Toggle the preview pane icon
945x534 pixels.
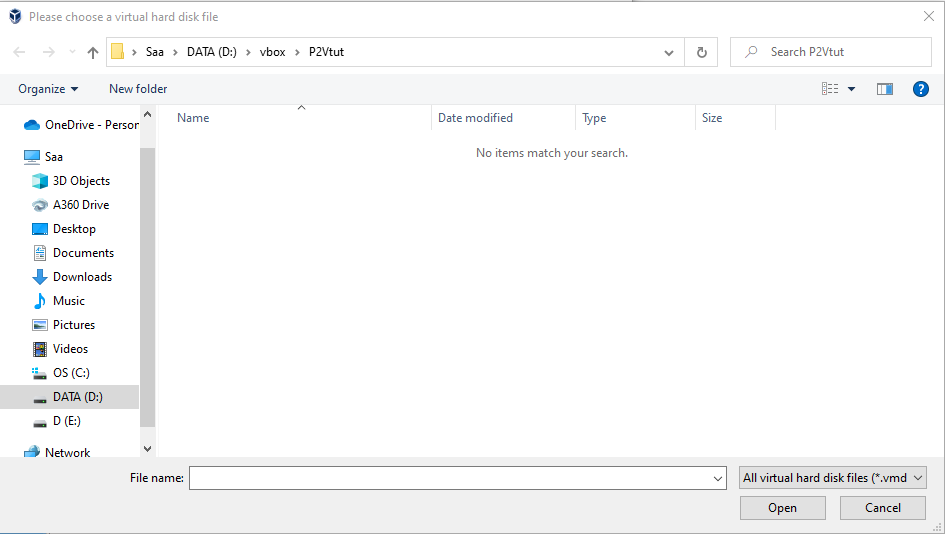884,89
